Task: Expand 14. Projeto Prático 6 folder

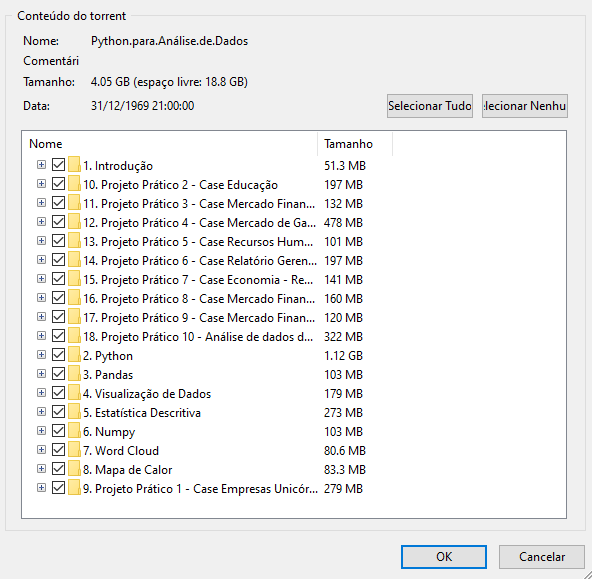Action: coord(42,260)
